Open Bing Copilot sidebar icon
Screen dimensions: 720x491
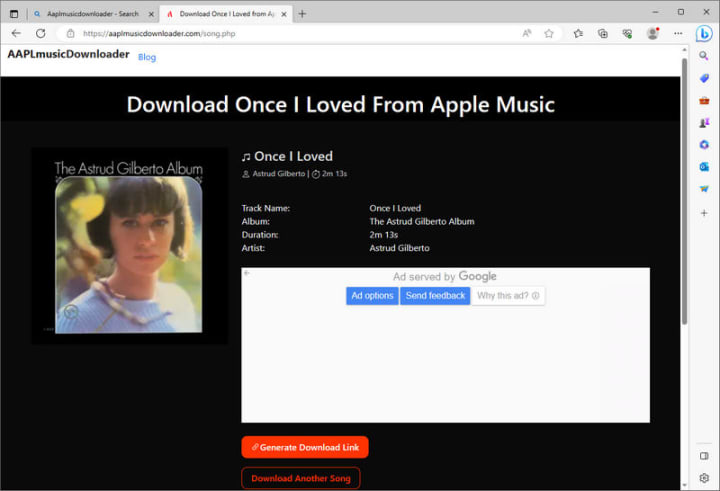[x=703, y=33]
